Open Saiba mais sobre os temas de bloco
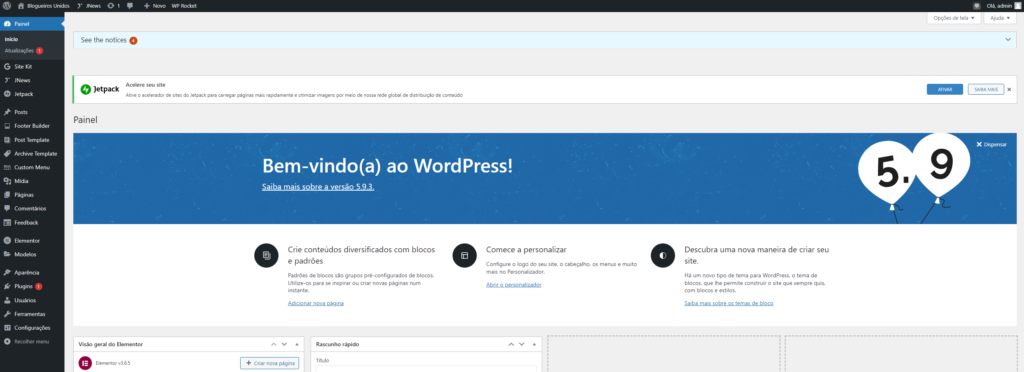 coord(729,303)
